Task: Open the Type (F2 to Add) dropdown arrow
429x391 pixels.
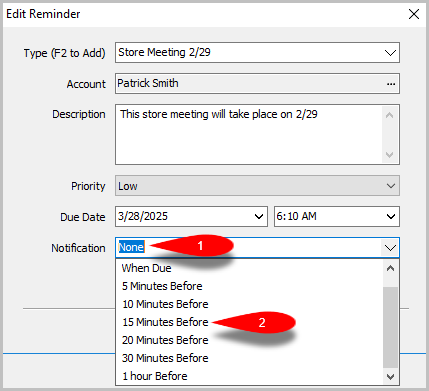Action: [390, 53]
